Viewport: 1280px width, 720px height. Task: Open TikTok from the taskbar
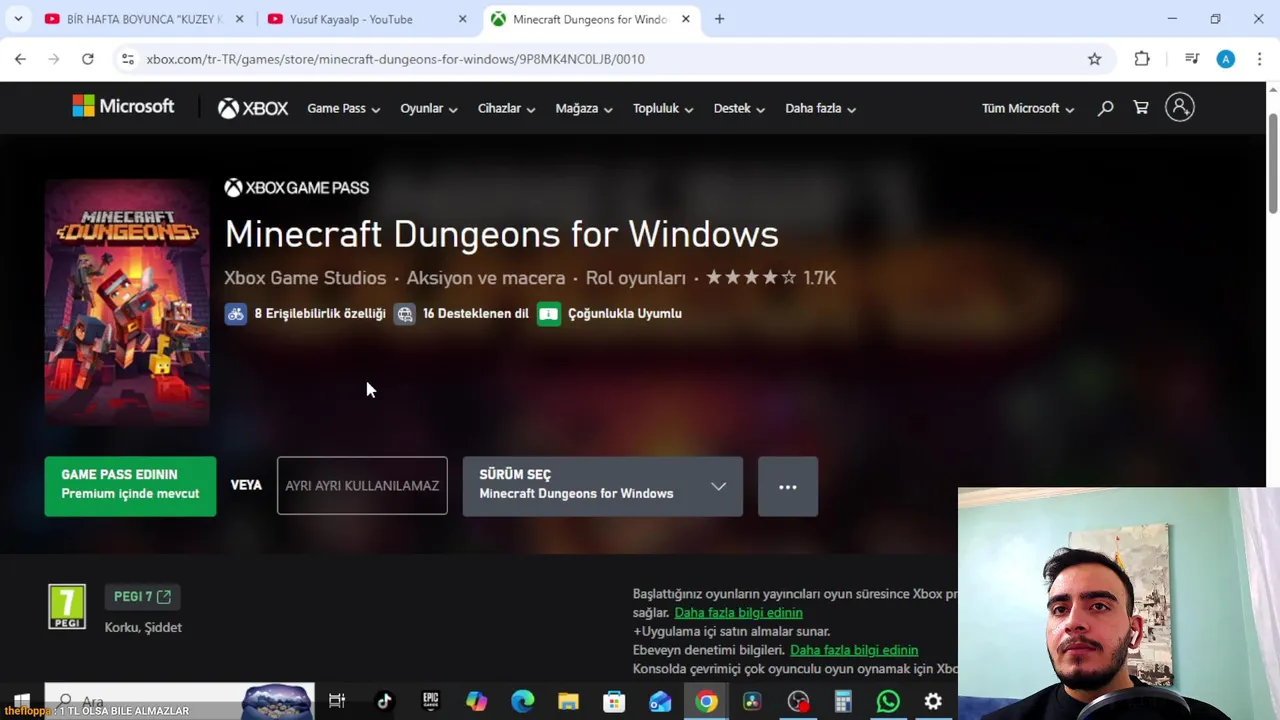(383, 701)
